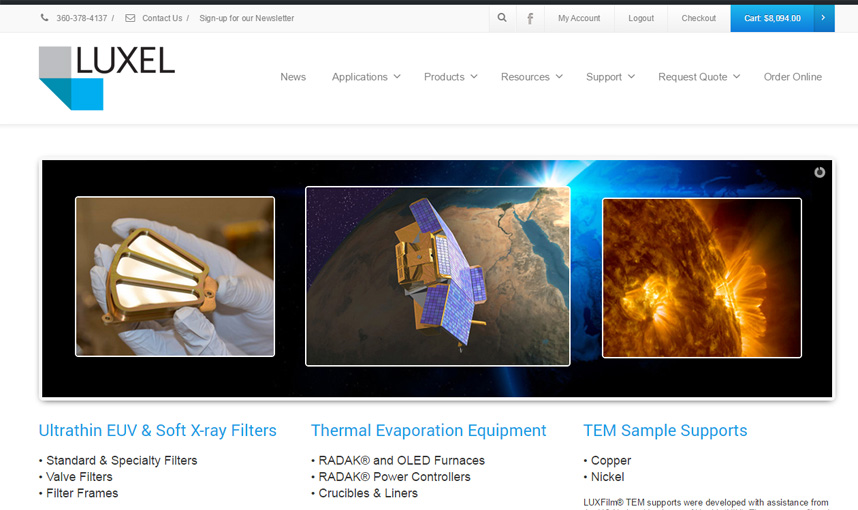The image size is (858, 510).
Task: Click the cart arrow icon
Action: 824,18
